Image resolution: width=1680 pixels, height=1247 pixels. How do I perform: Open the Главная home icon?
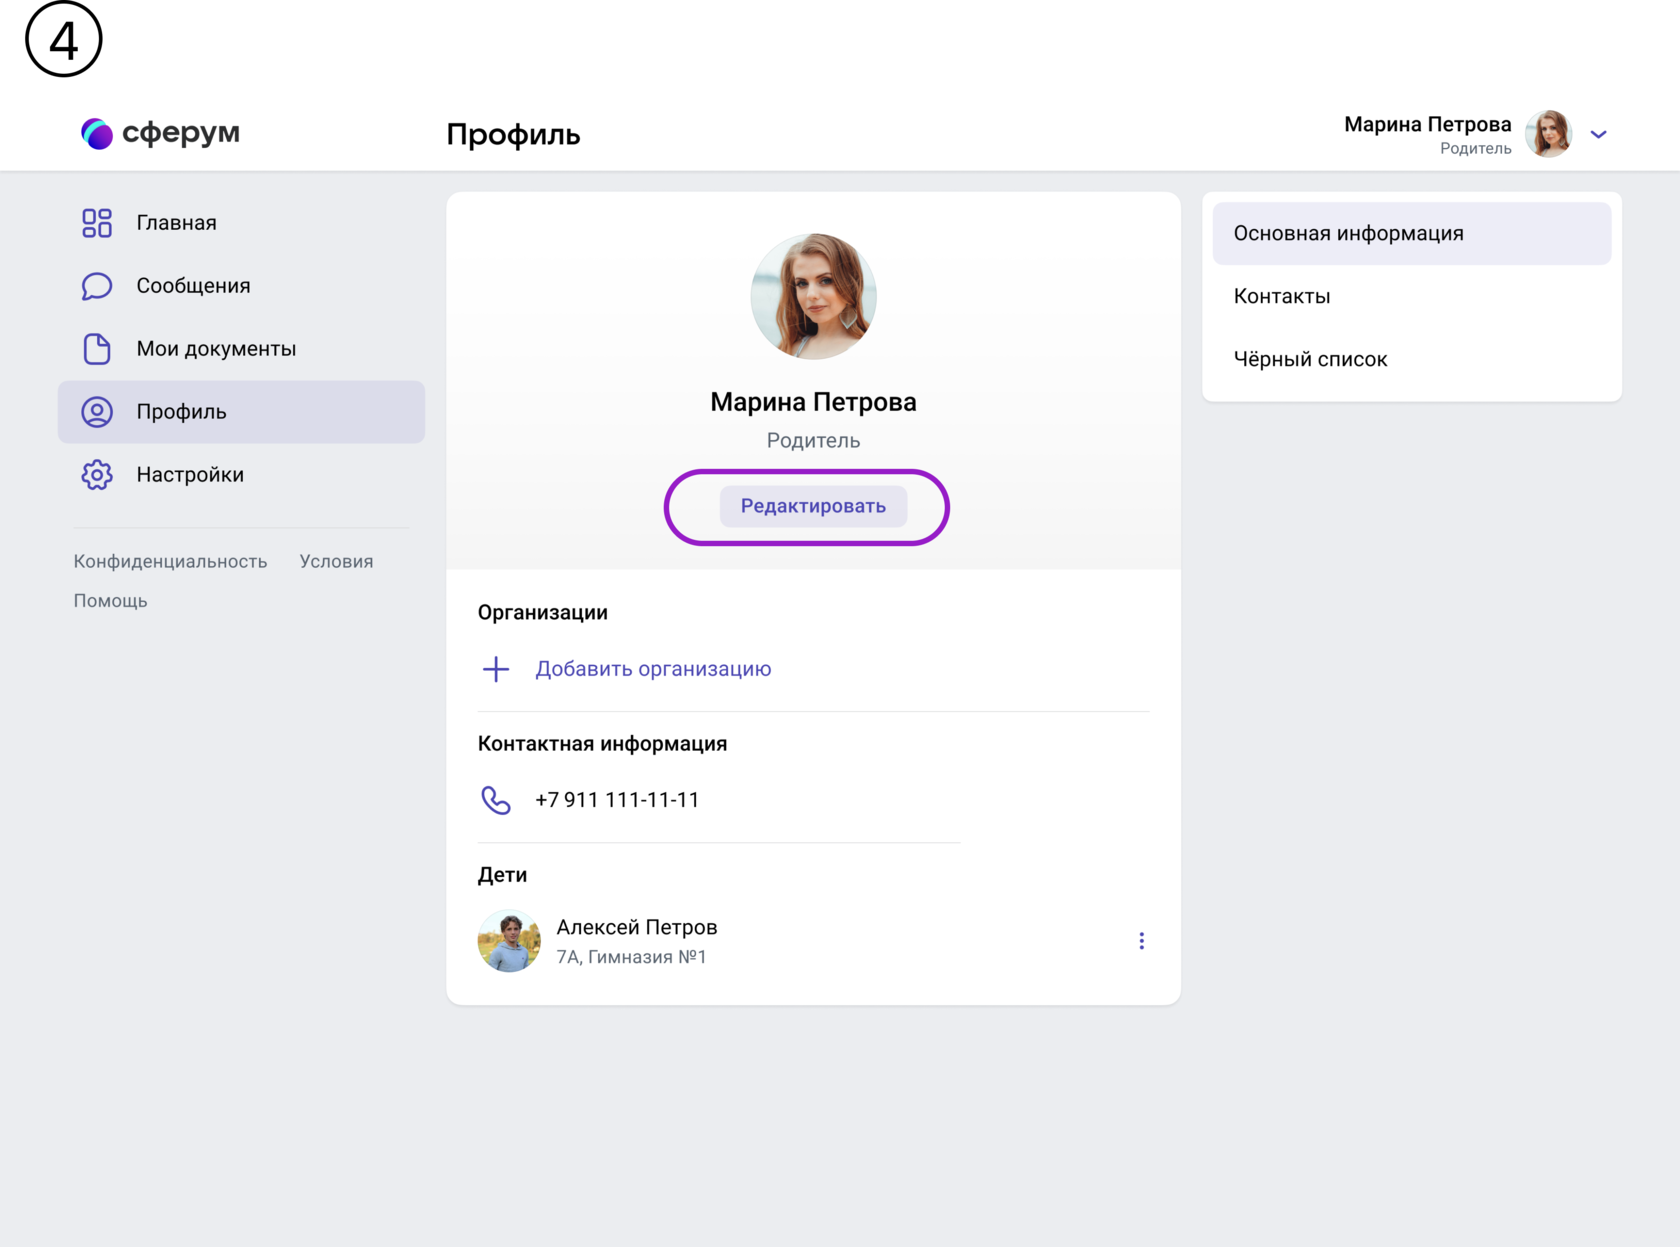(x=97, y=223)
